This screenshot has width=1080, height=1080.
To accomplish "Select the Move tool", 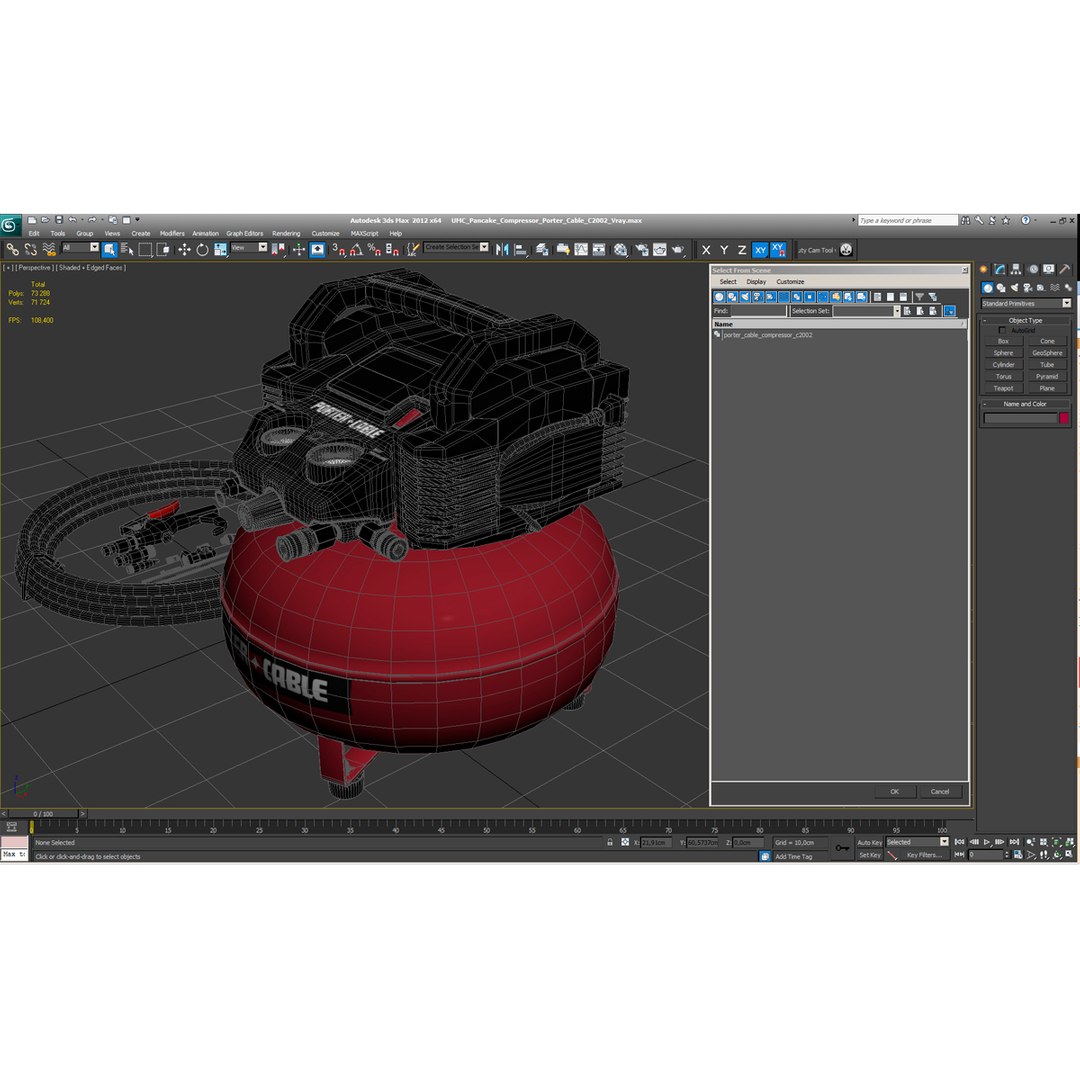I will [184, 249].
